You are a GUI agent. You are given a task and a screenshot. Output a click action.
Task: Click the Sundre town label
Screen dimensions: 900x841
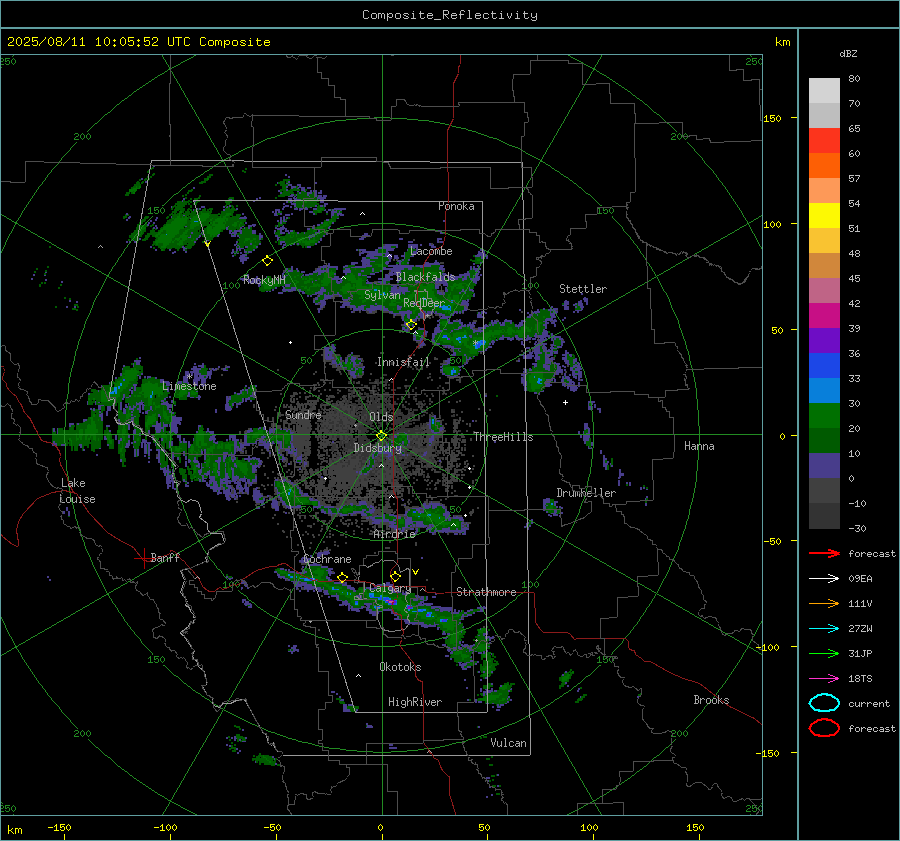pyautogui.click(x=303, y=414)
